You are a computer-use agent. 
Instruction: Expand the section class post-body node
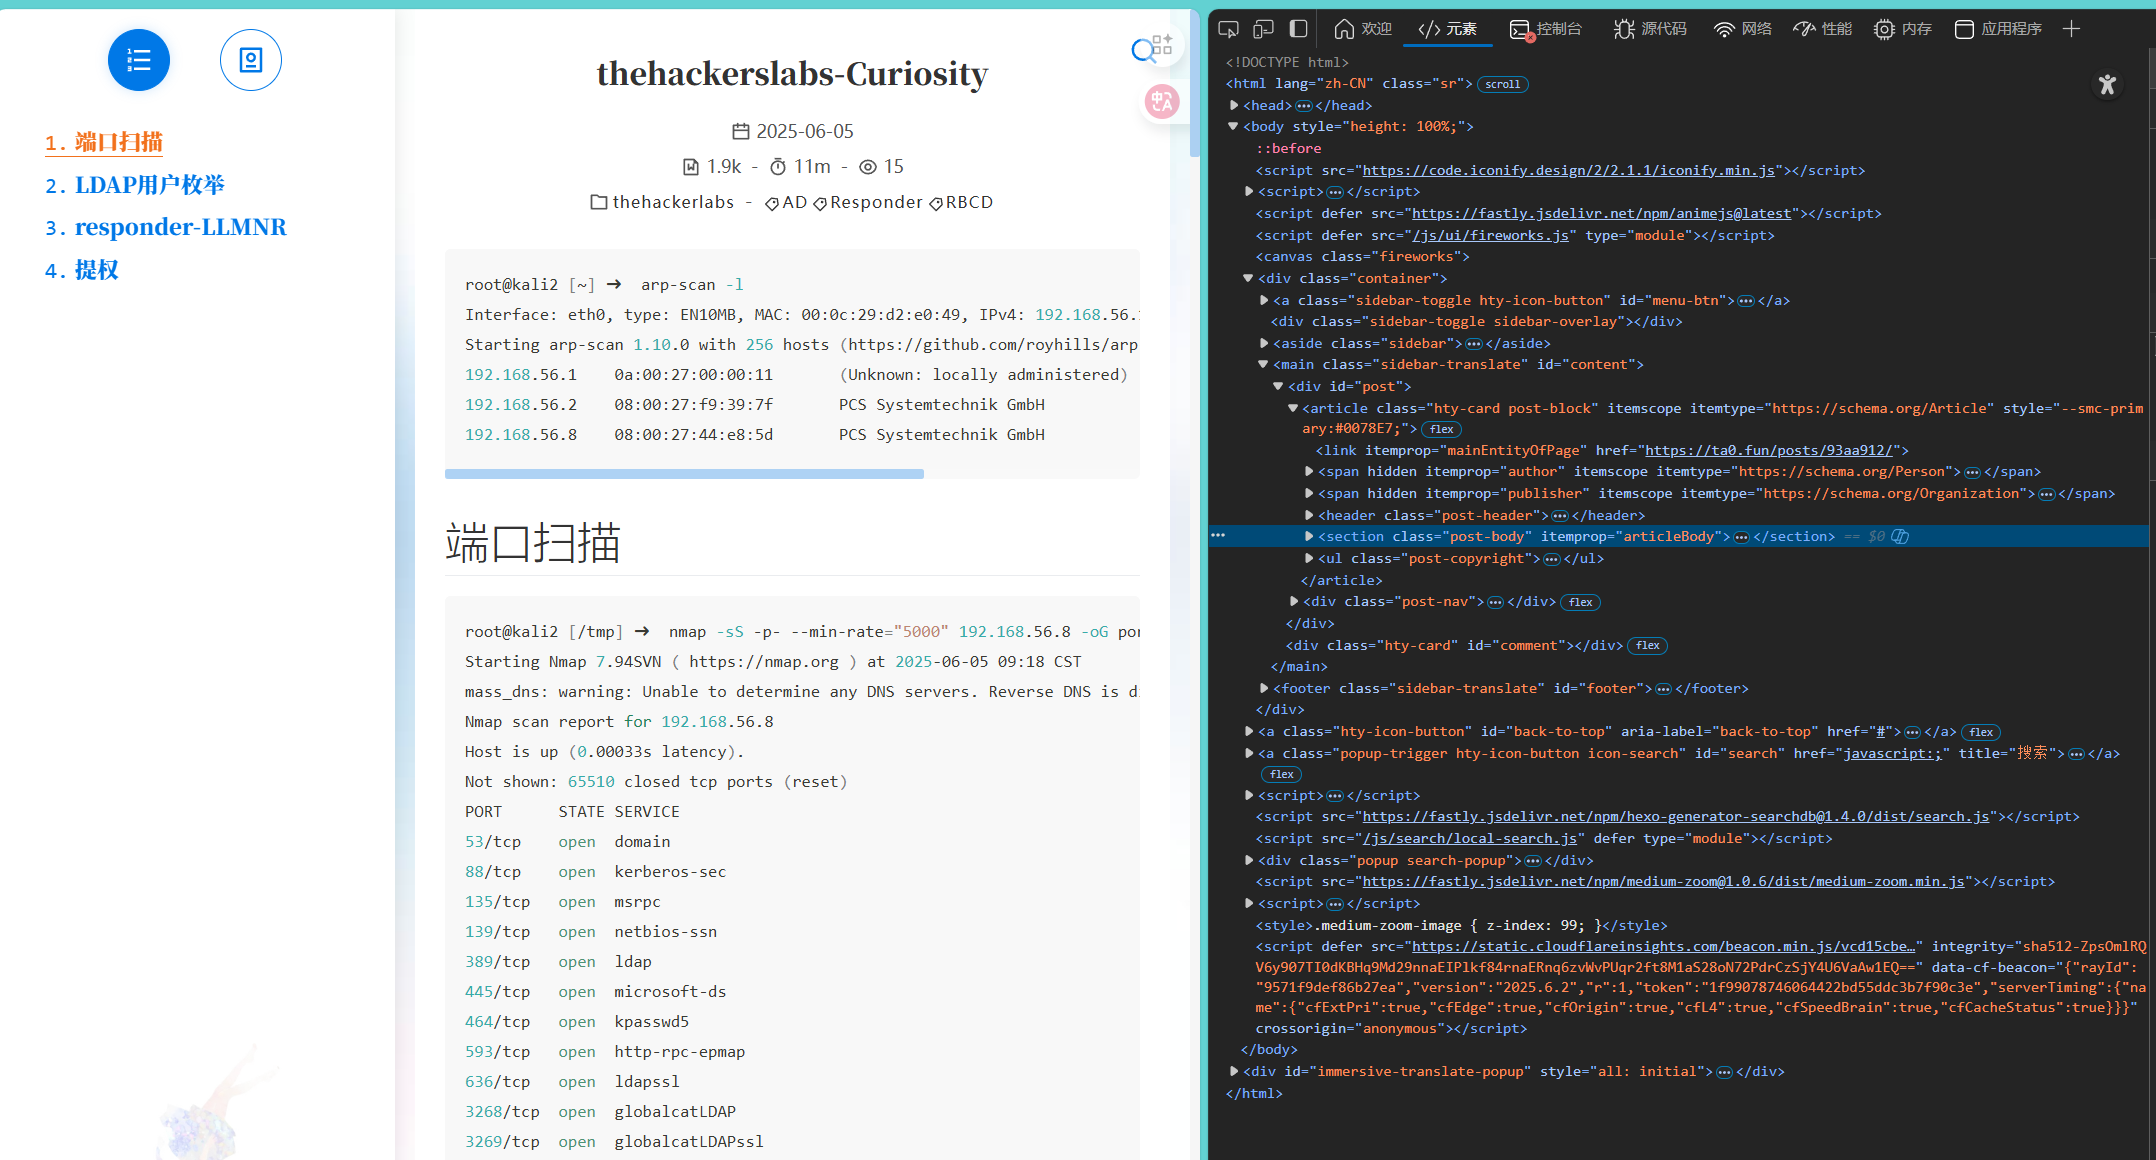coord(1309,536)
